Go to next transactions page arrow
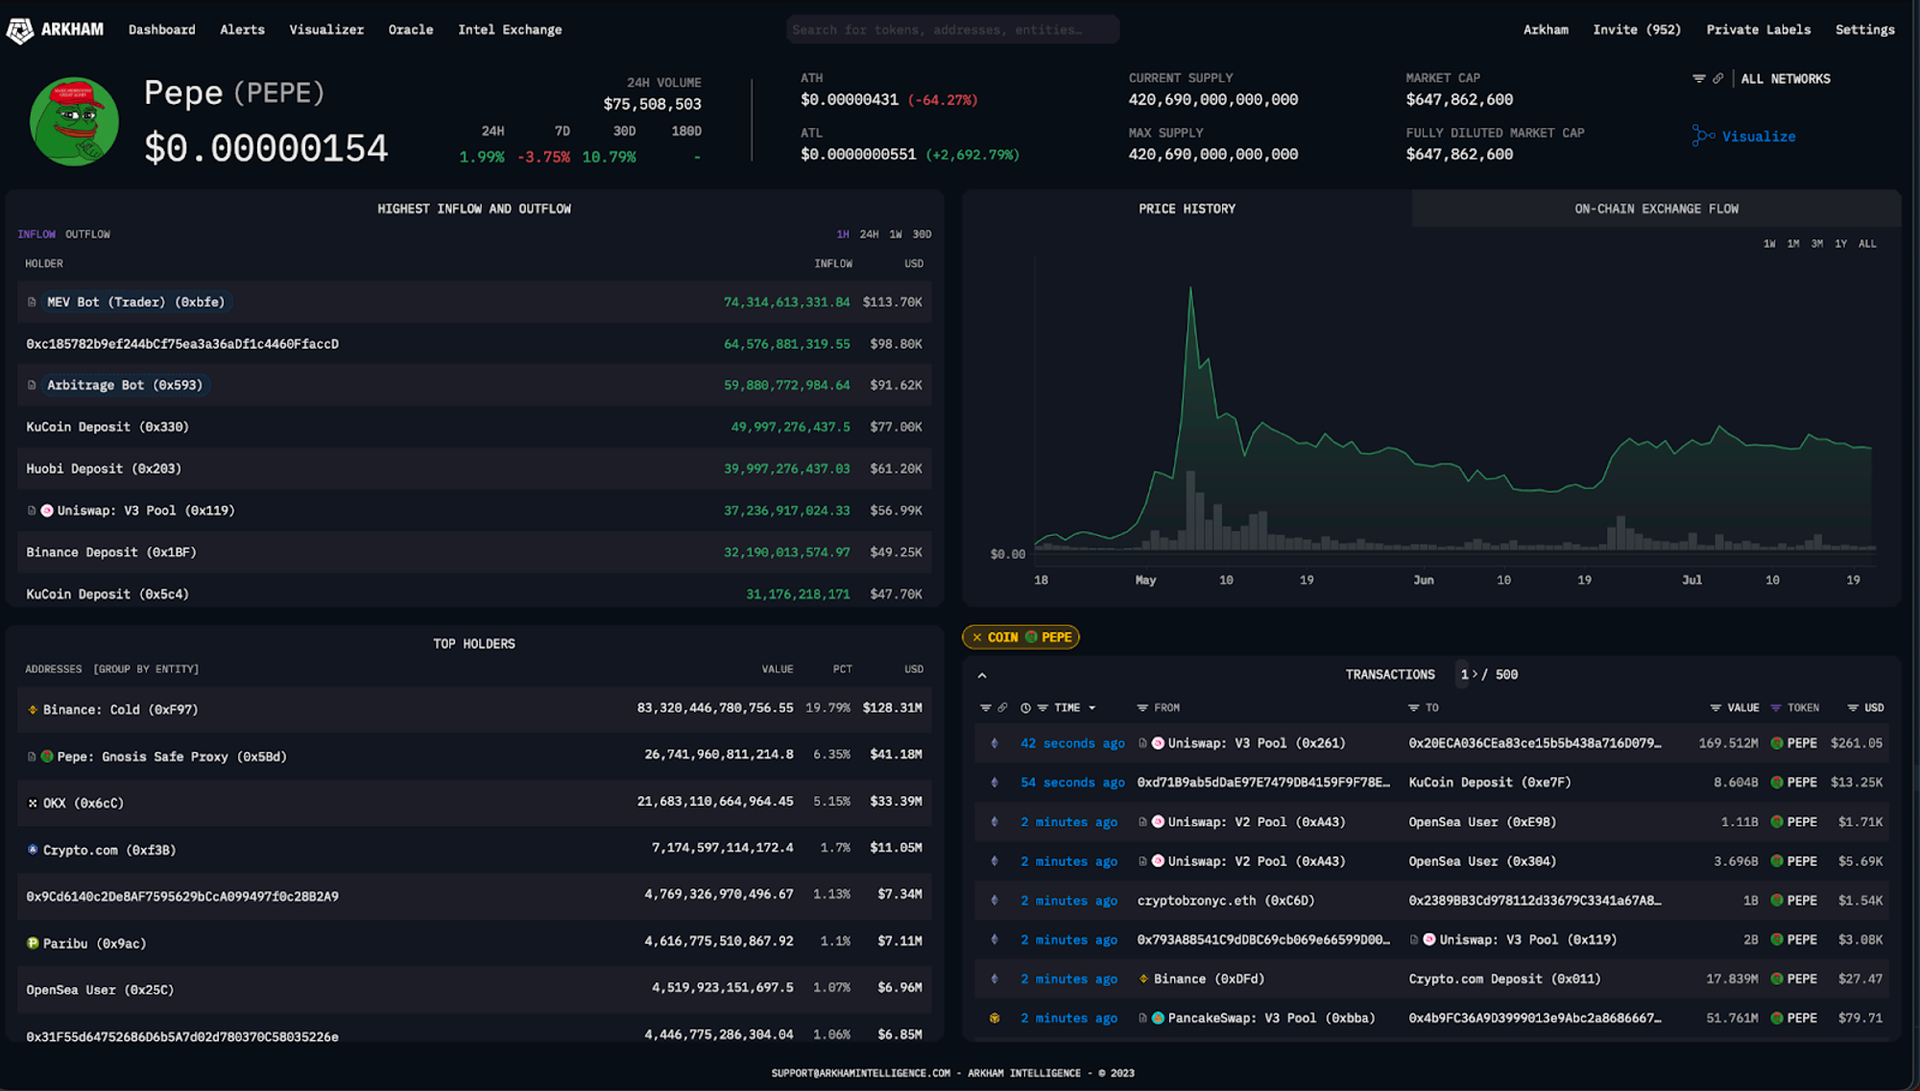 pos(1476,675)
